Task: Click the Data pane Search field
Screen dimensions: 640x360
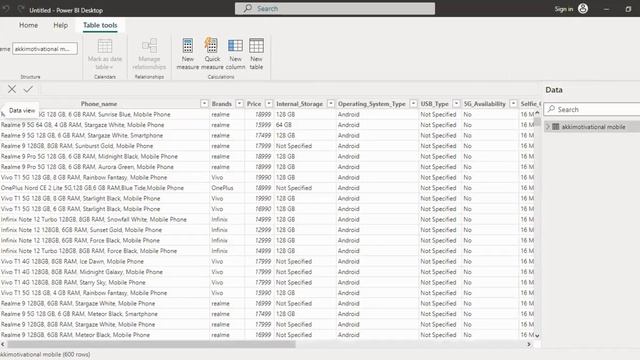Action: (x=592, y=109)
